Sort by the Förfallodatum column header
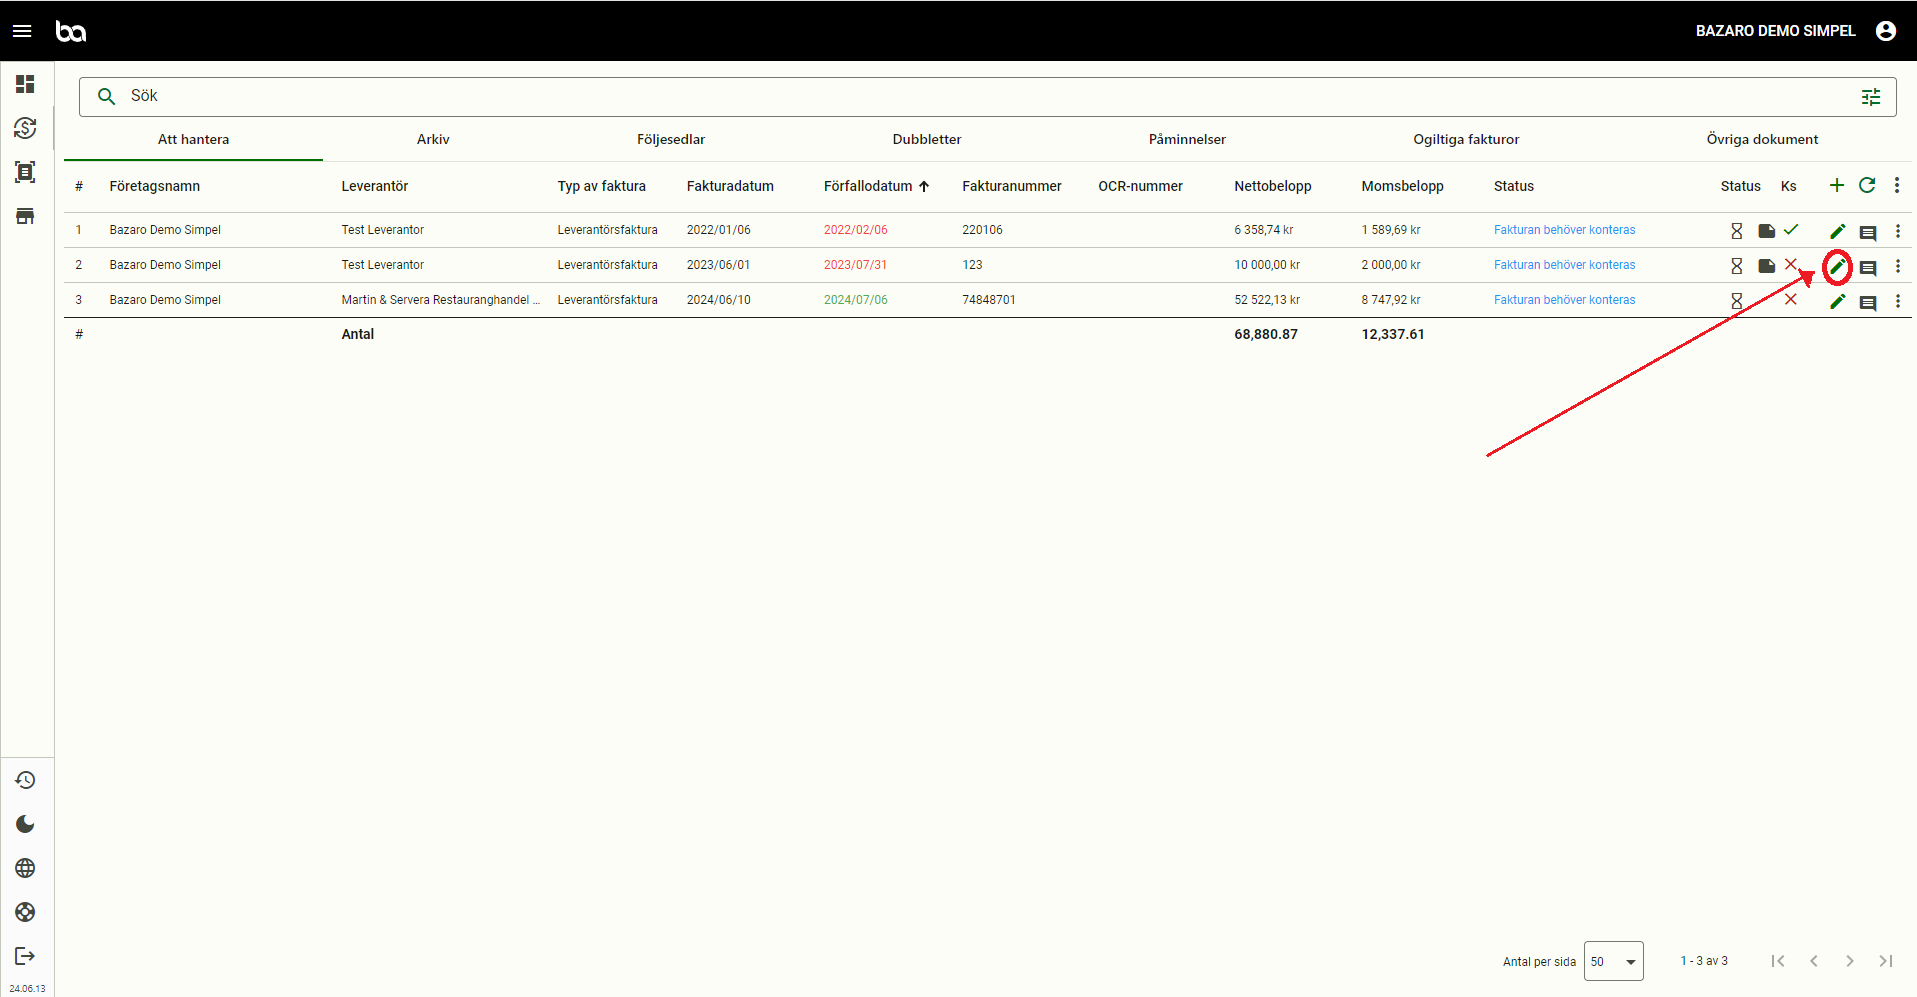The height and width of the screenshot is (997, 1917). click(x=868, y=186)
